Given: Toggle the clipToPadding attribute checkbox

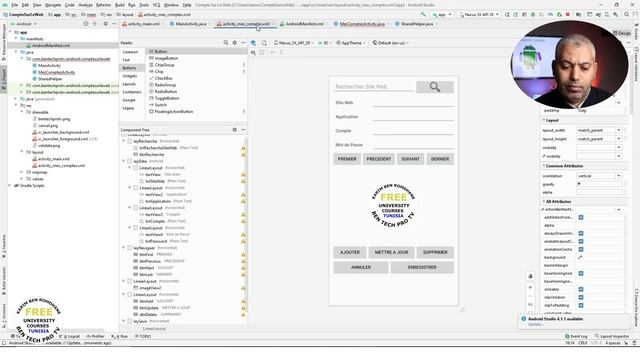Looking at the screenshot, I should 581,305.
